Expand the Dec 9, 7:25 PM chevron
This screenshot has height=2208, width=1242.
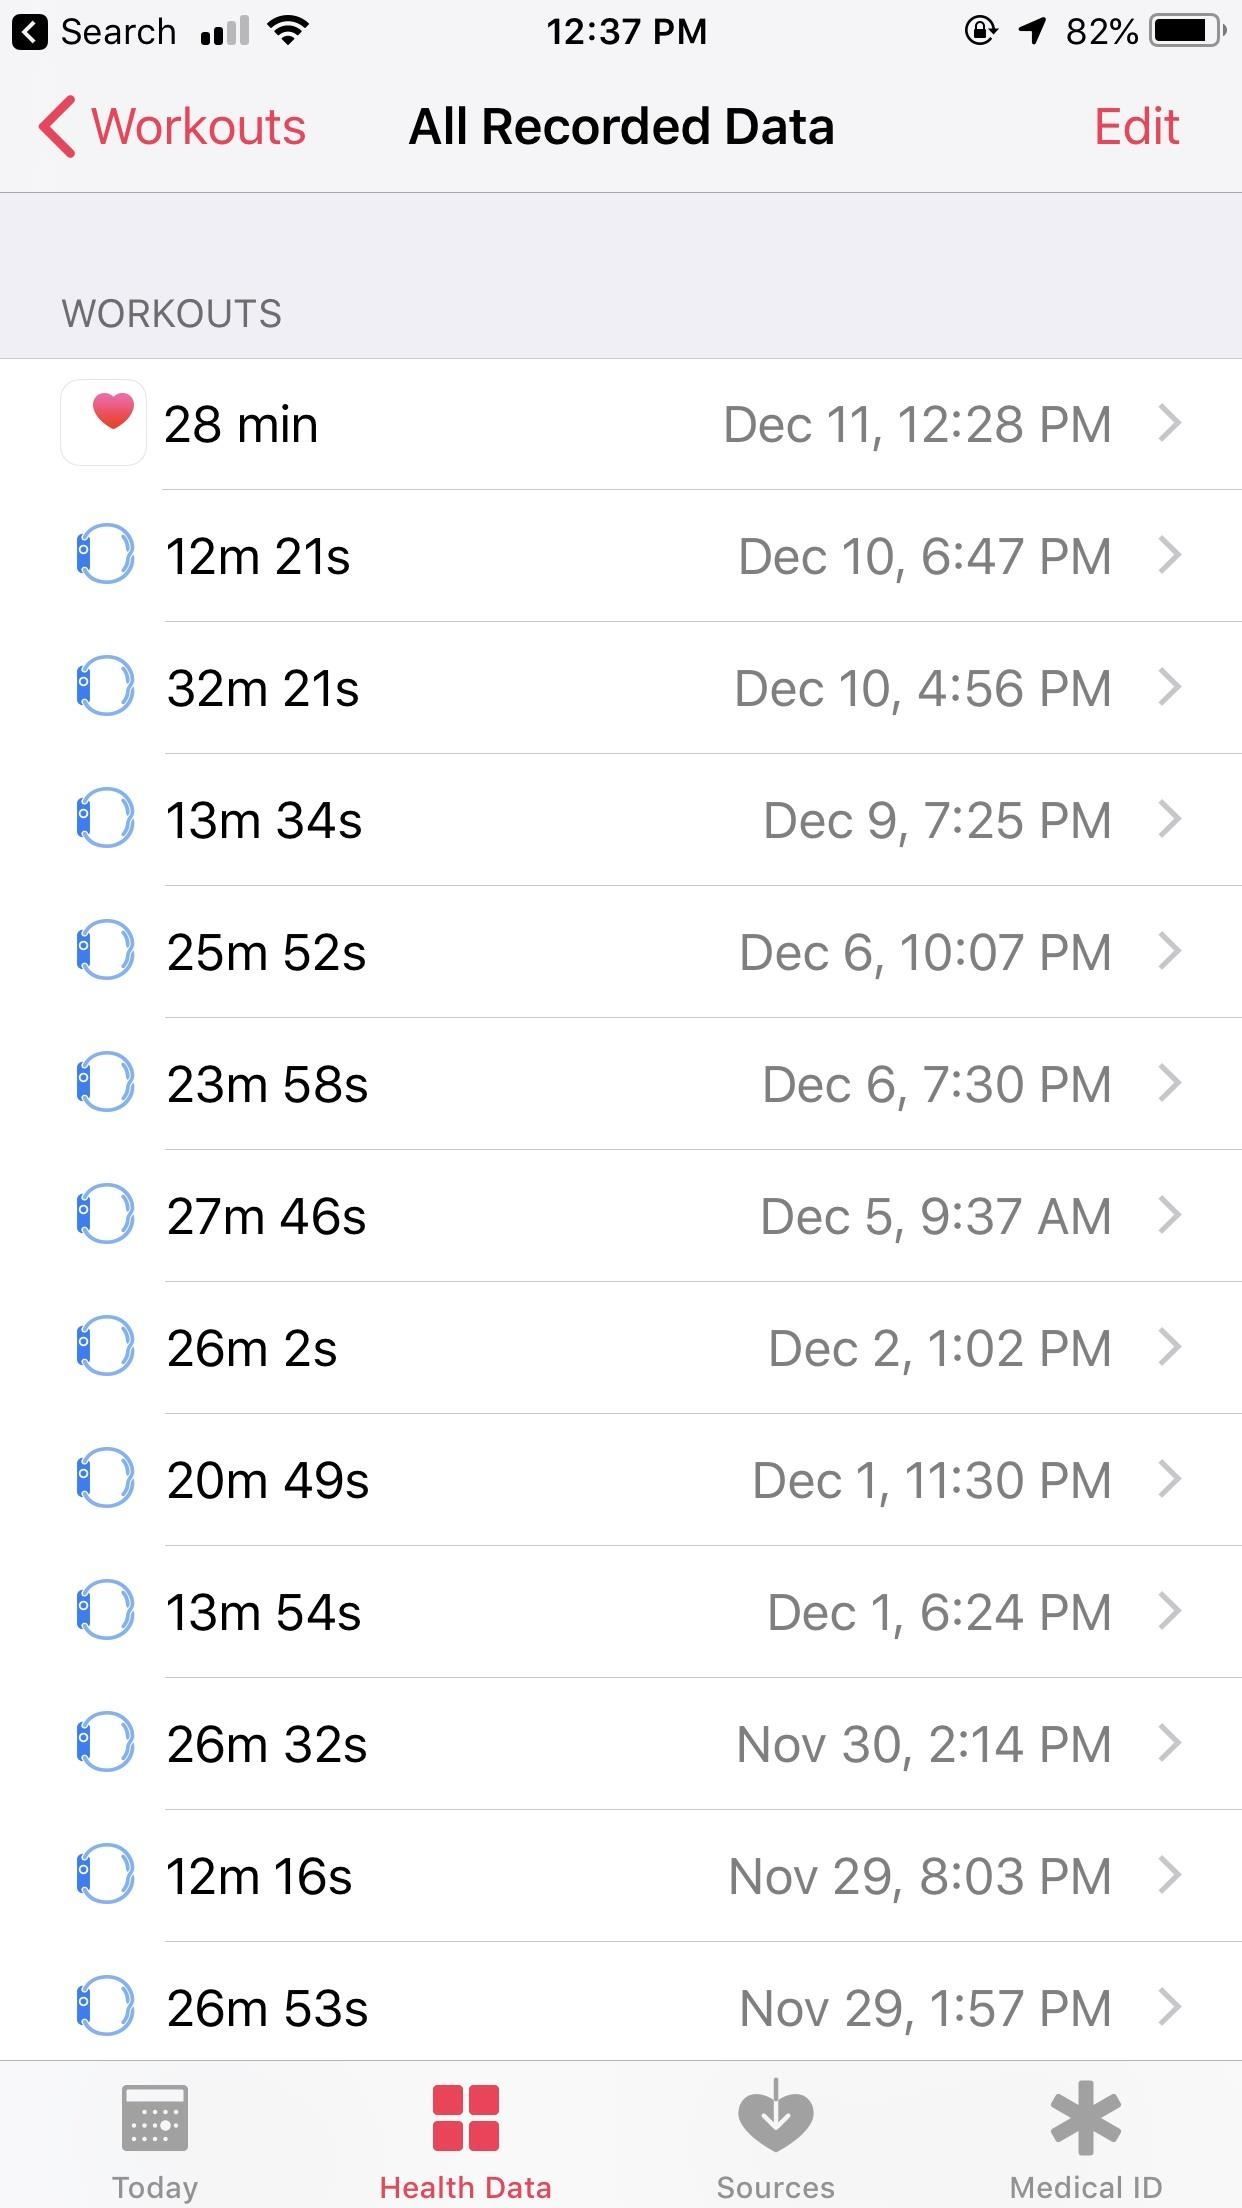pyautogui.click(x=1170, y=819)
